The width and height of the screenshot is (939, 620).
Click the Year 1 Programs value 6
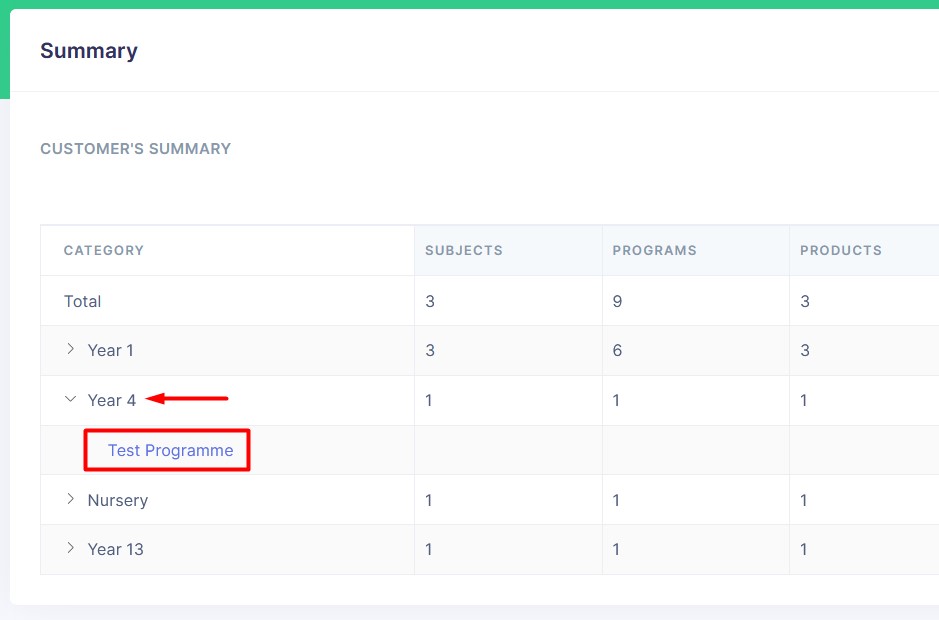617,350
